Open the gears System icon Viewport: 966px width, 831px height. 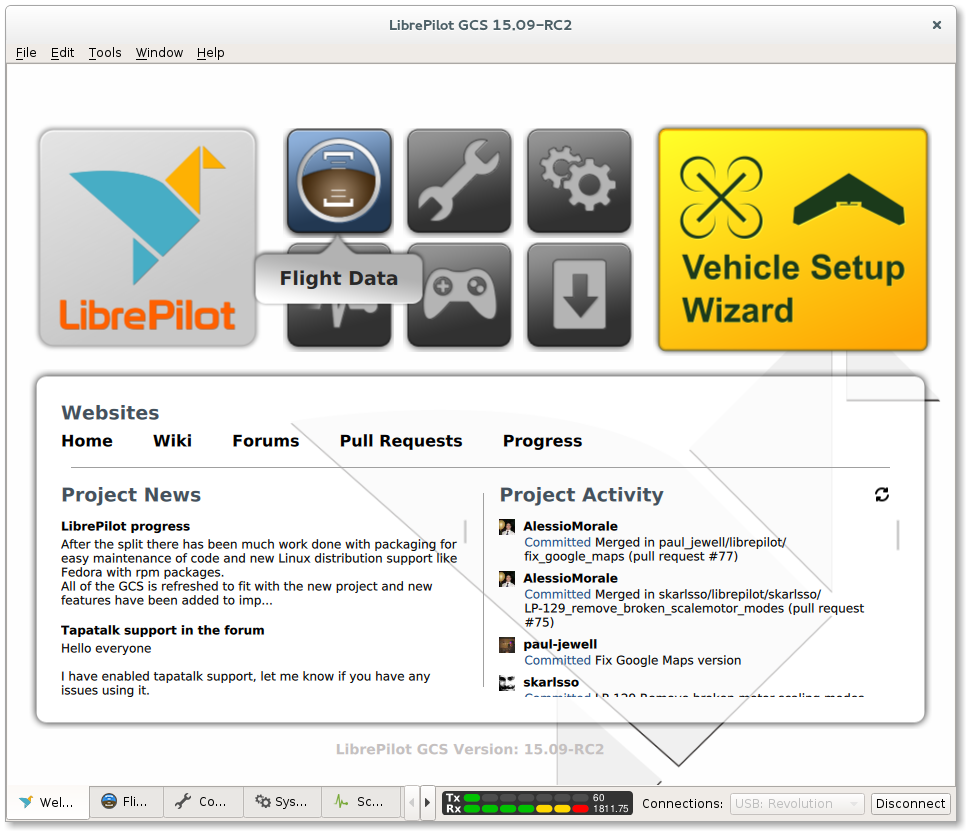pos(579,180)
